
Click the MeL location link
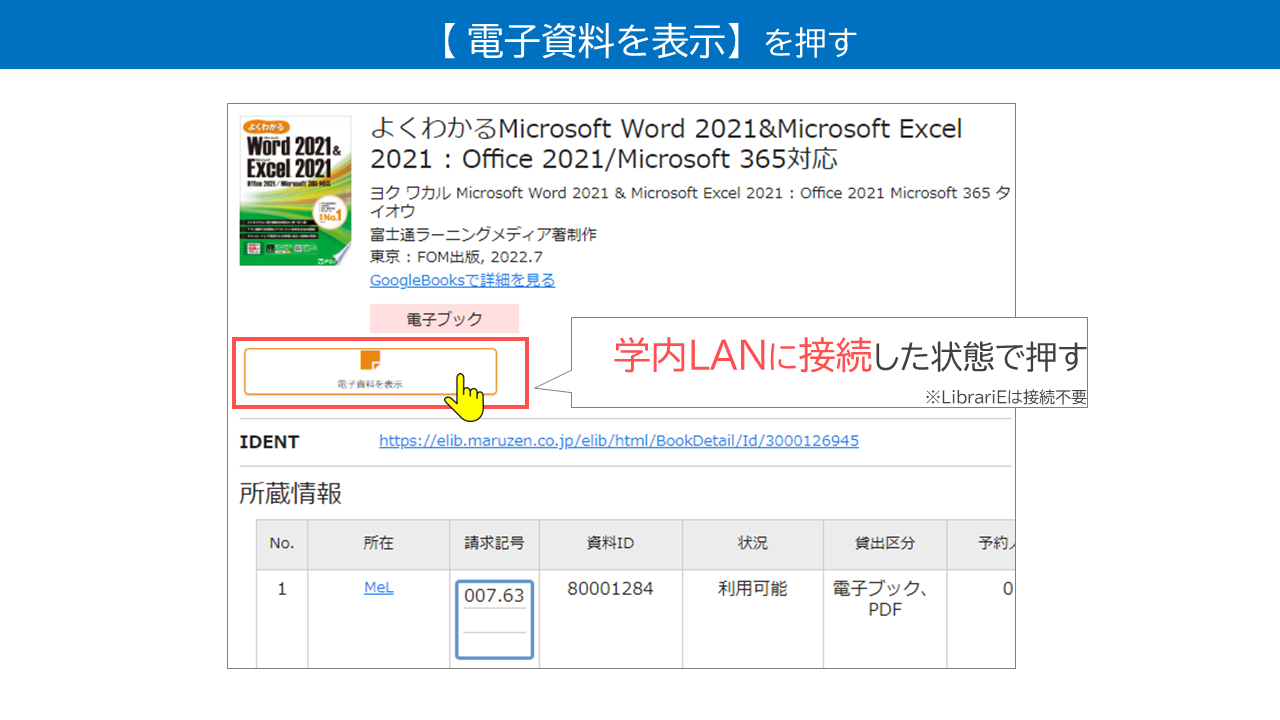point(378,588)
